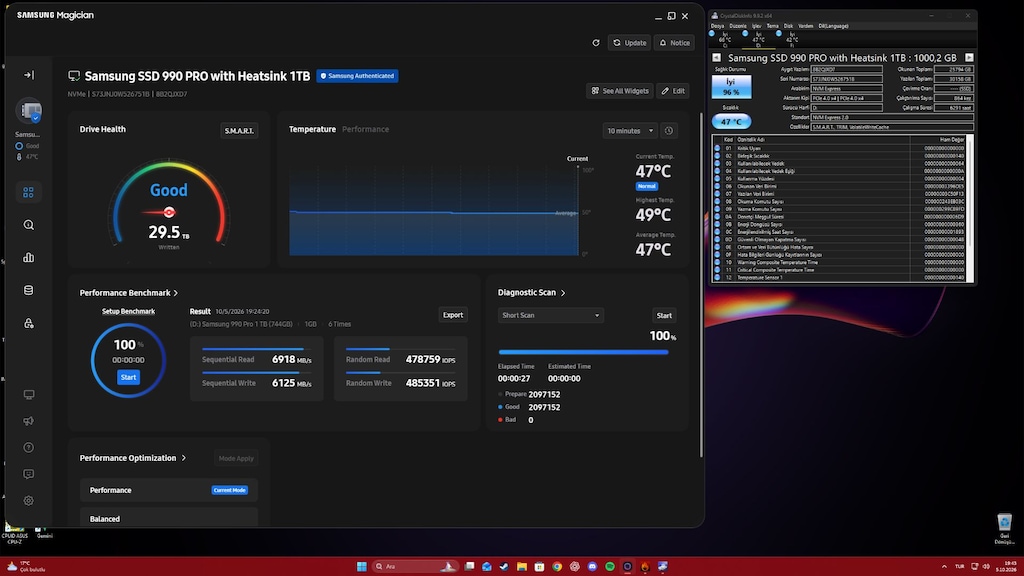This screenshot has width=1024, height=576.
Task: Click the İyi 96 % health status box
Action: click(x=731, y=87)
